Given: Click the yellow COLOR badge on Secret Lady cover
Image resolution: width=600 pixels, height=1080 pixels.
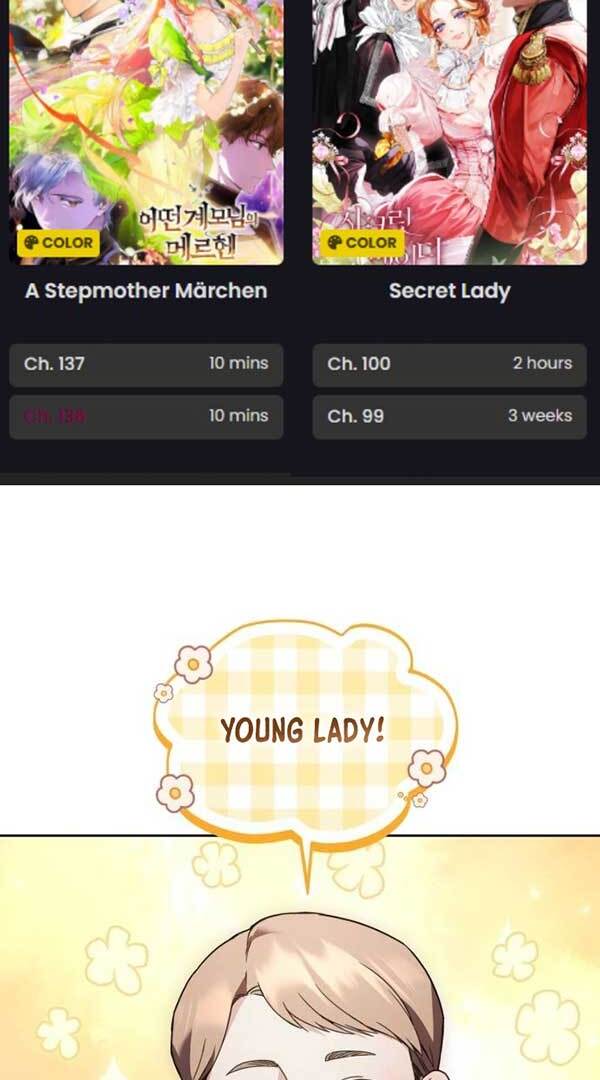Looking at the screenshot, I should point(362,242).
